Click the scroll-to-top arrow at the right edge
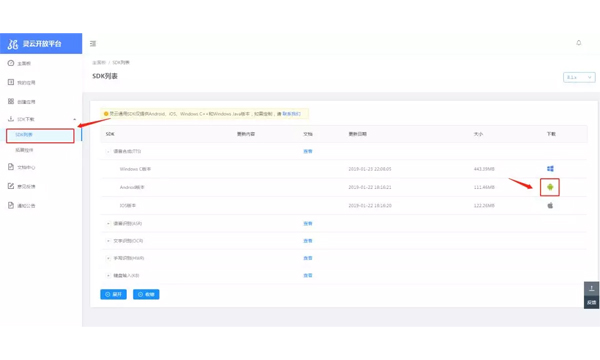This screenshot has width=600, height=360. coord(591,288)
